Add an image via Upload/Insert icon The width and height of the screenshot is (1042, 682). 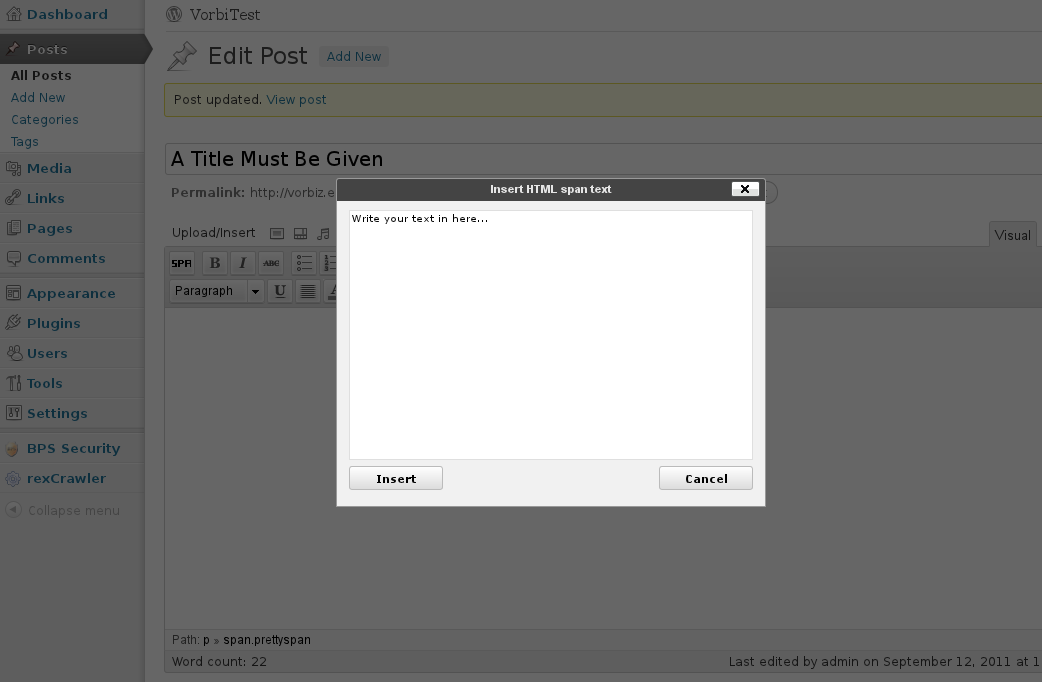point(277,233)
